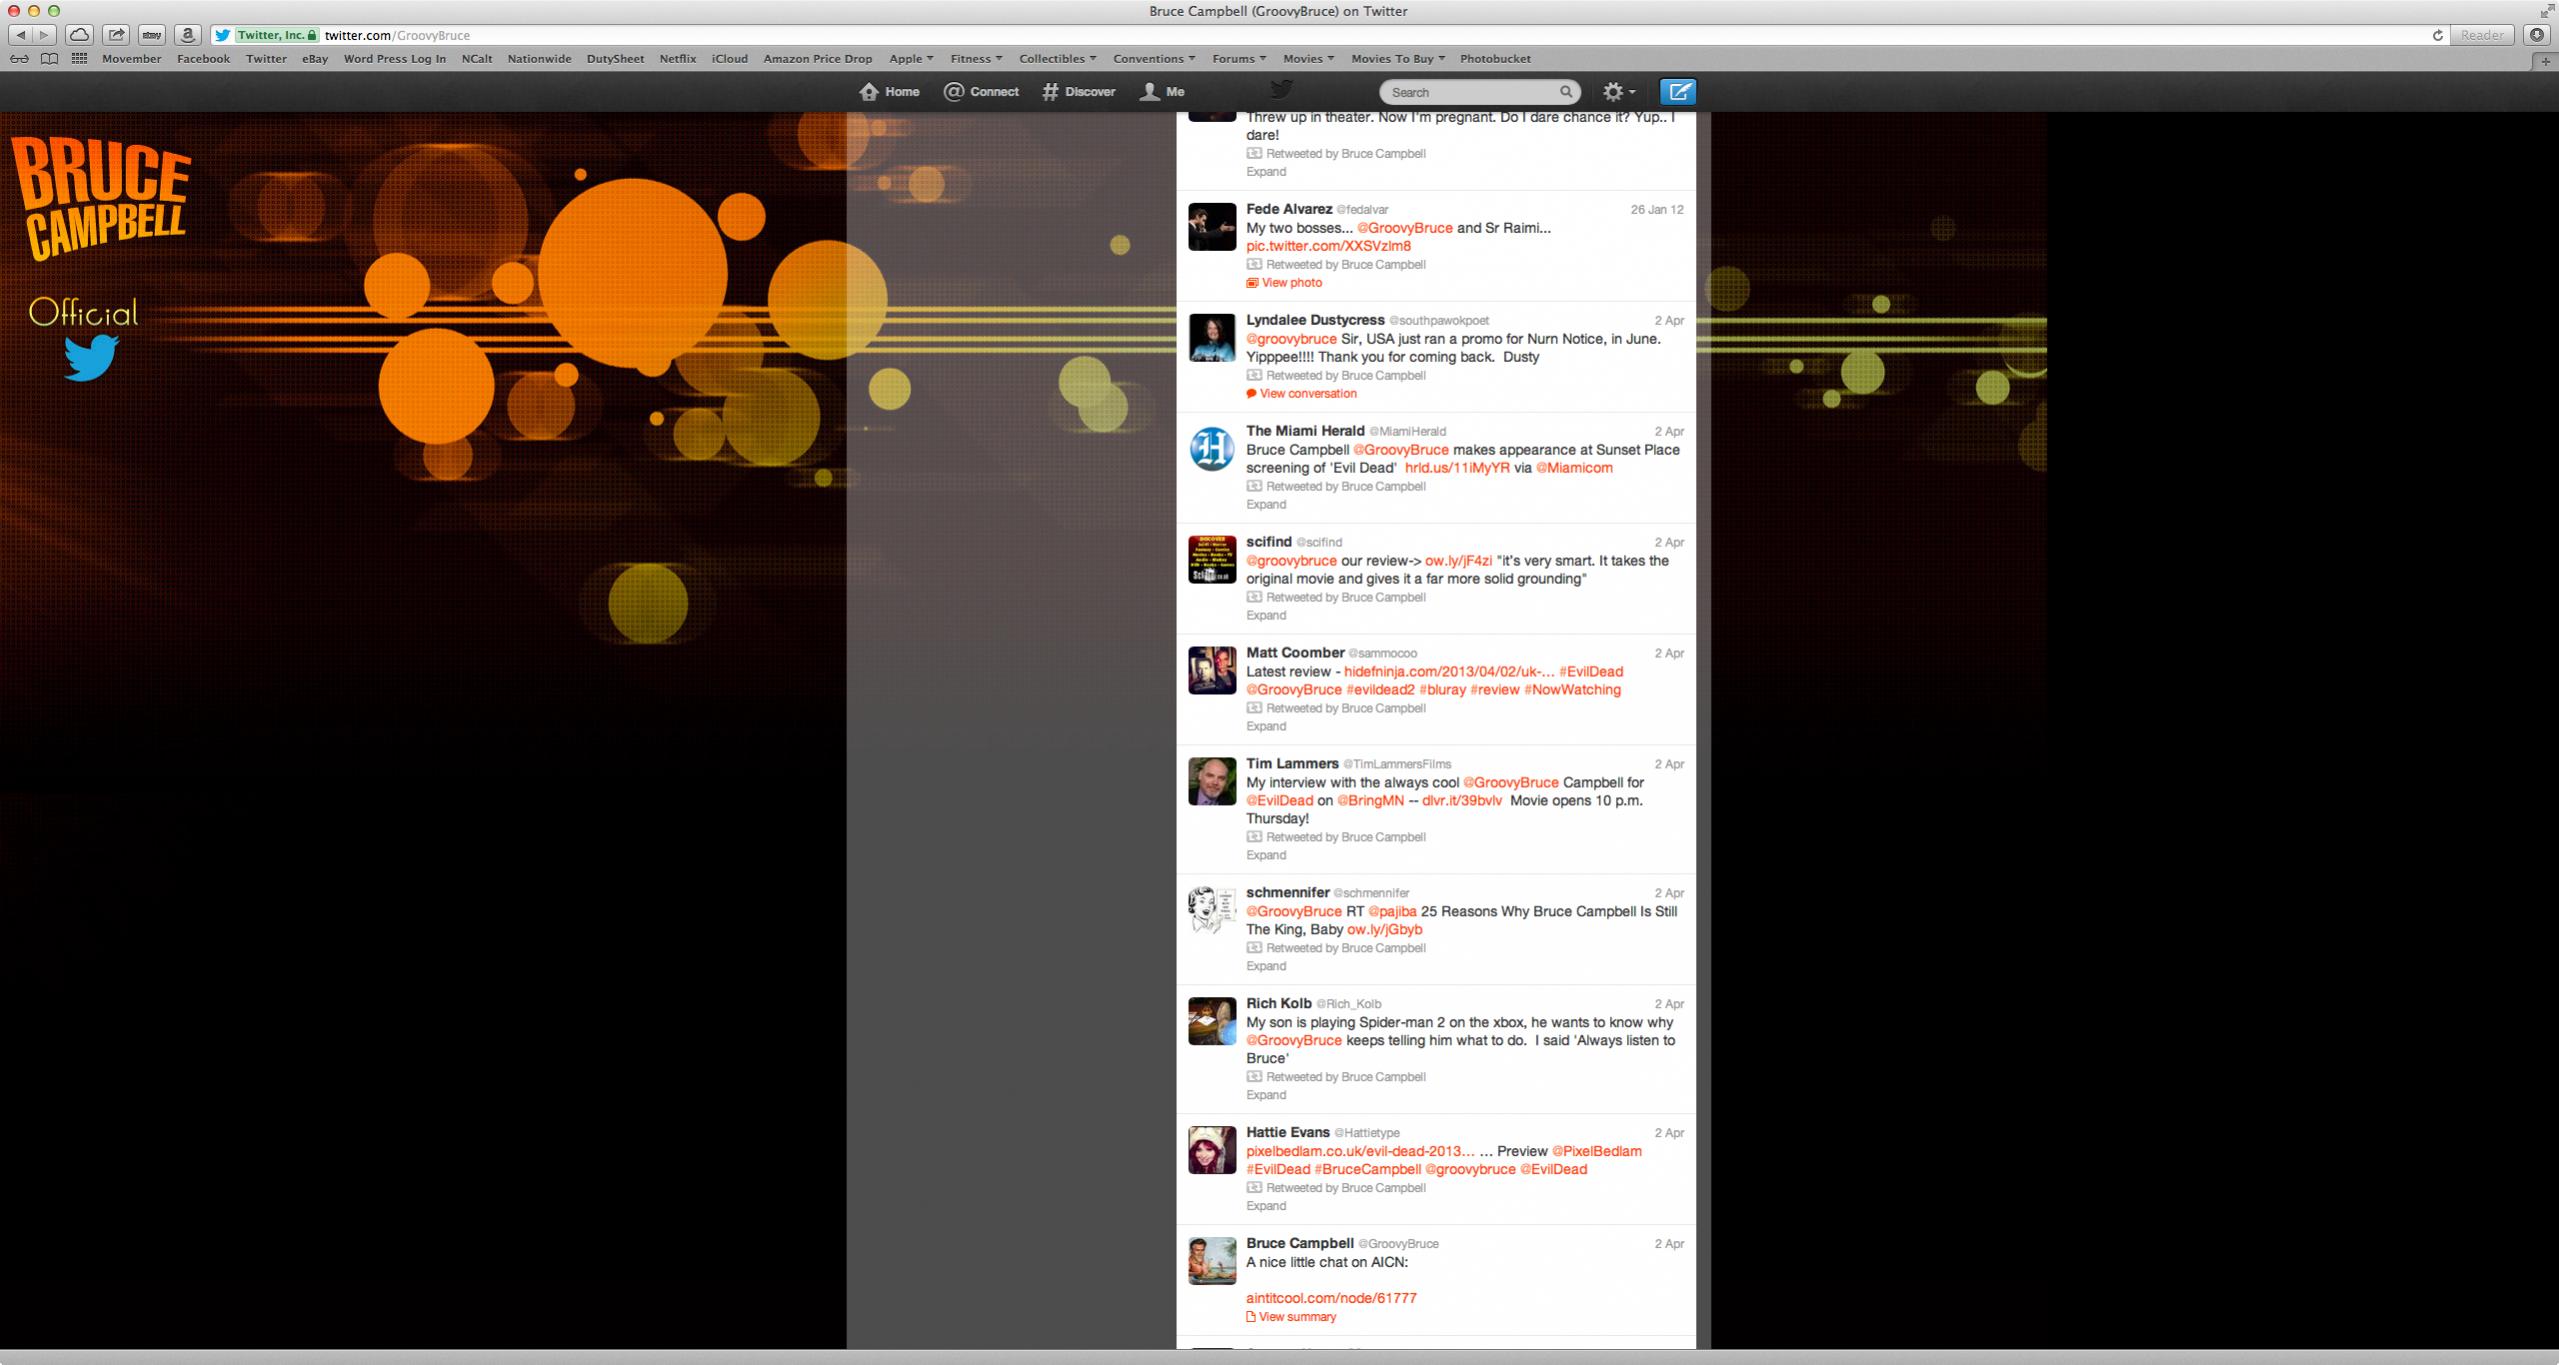
Task: Open the Facebook bookmark
Action: coord(203,59)
